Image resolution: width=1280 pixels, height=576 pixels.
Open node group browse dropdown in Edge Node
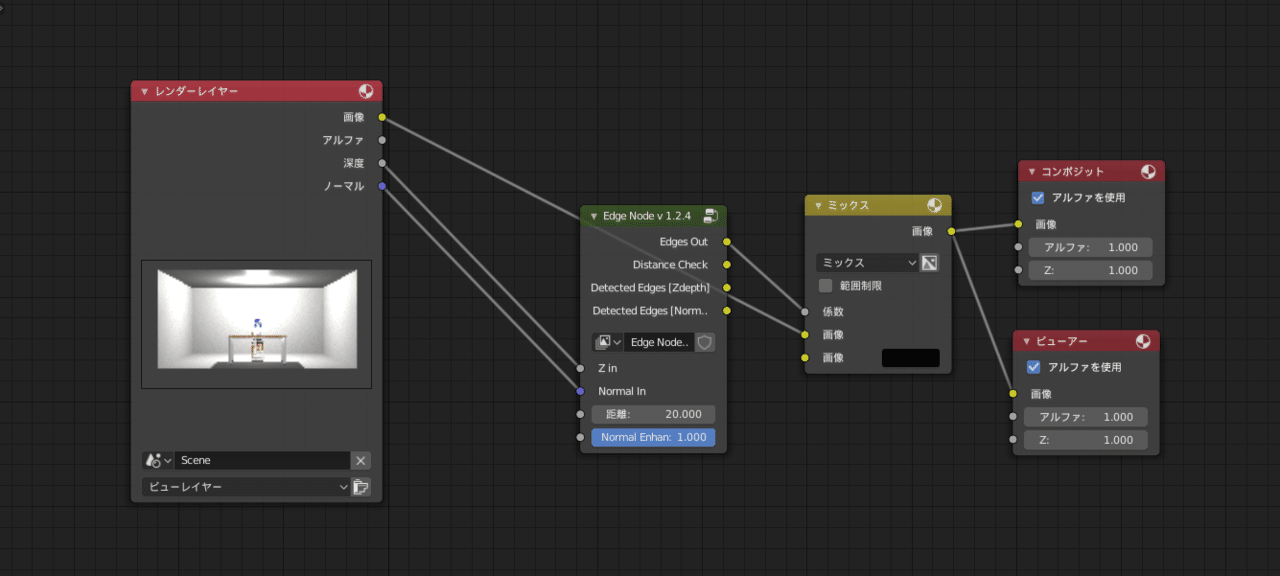coord(608,342)
